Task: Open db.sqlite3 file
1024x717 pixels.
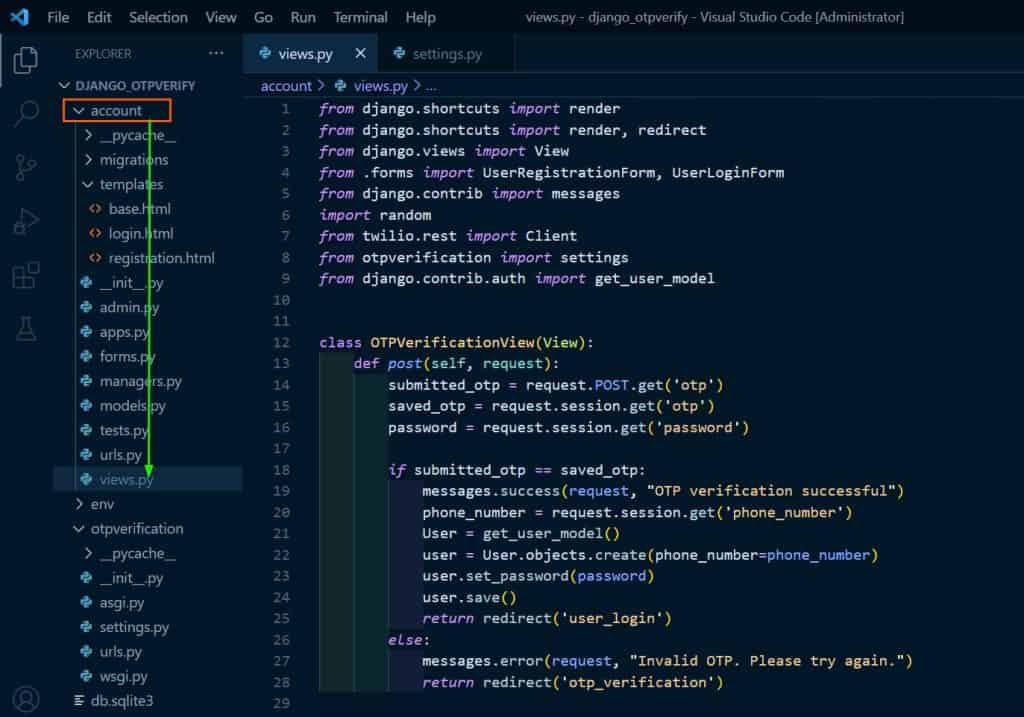Action: [x=121, y=701]
